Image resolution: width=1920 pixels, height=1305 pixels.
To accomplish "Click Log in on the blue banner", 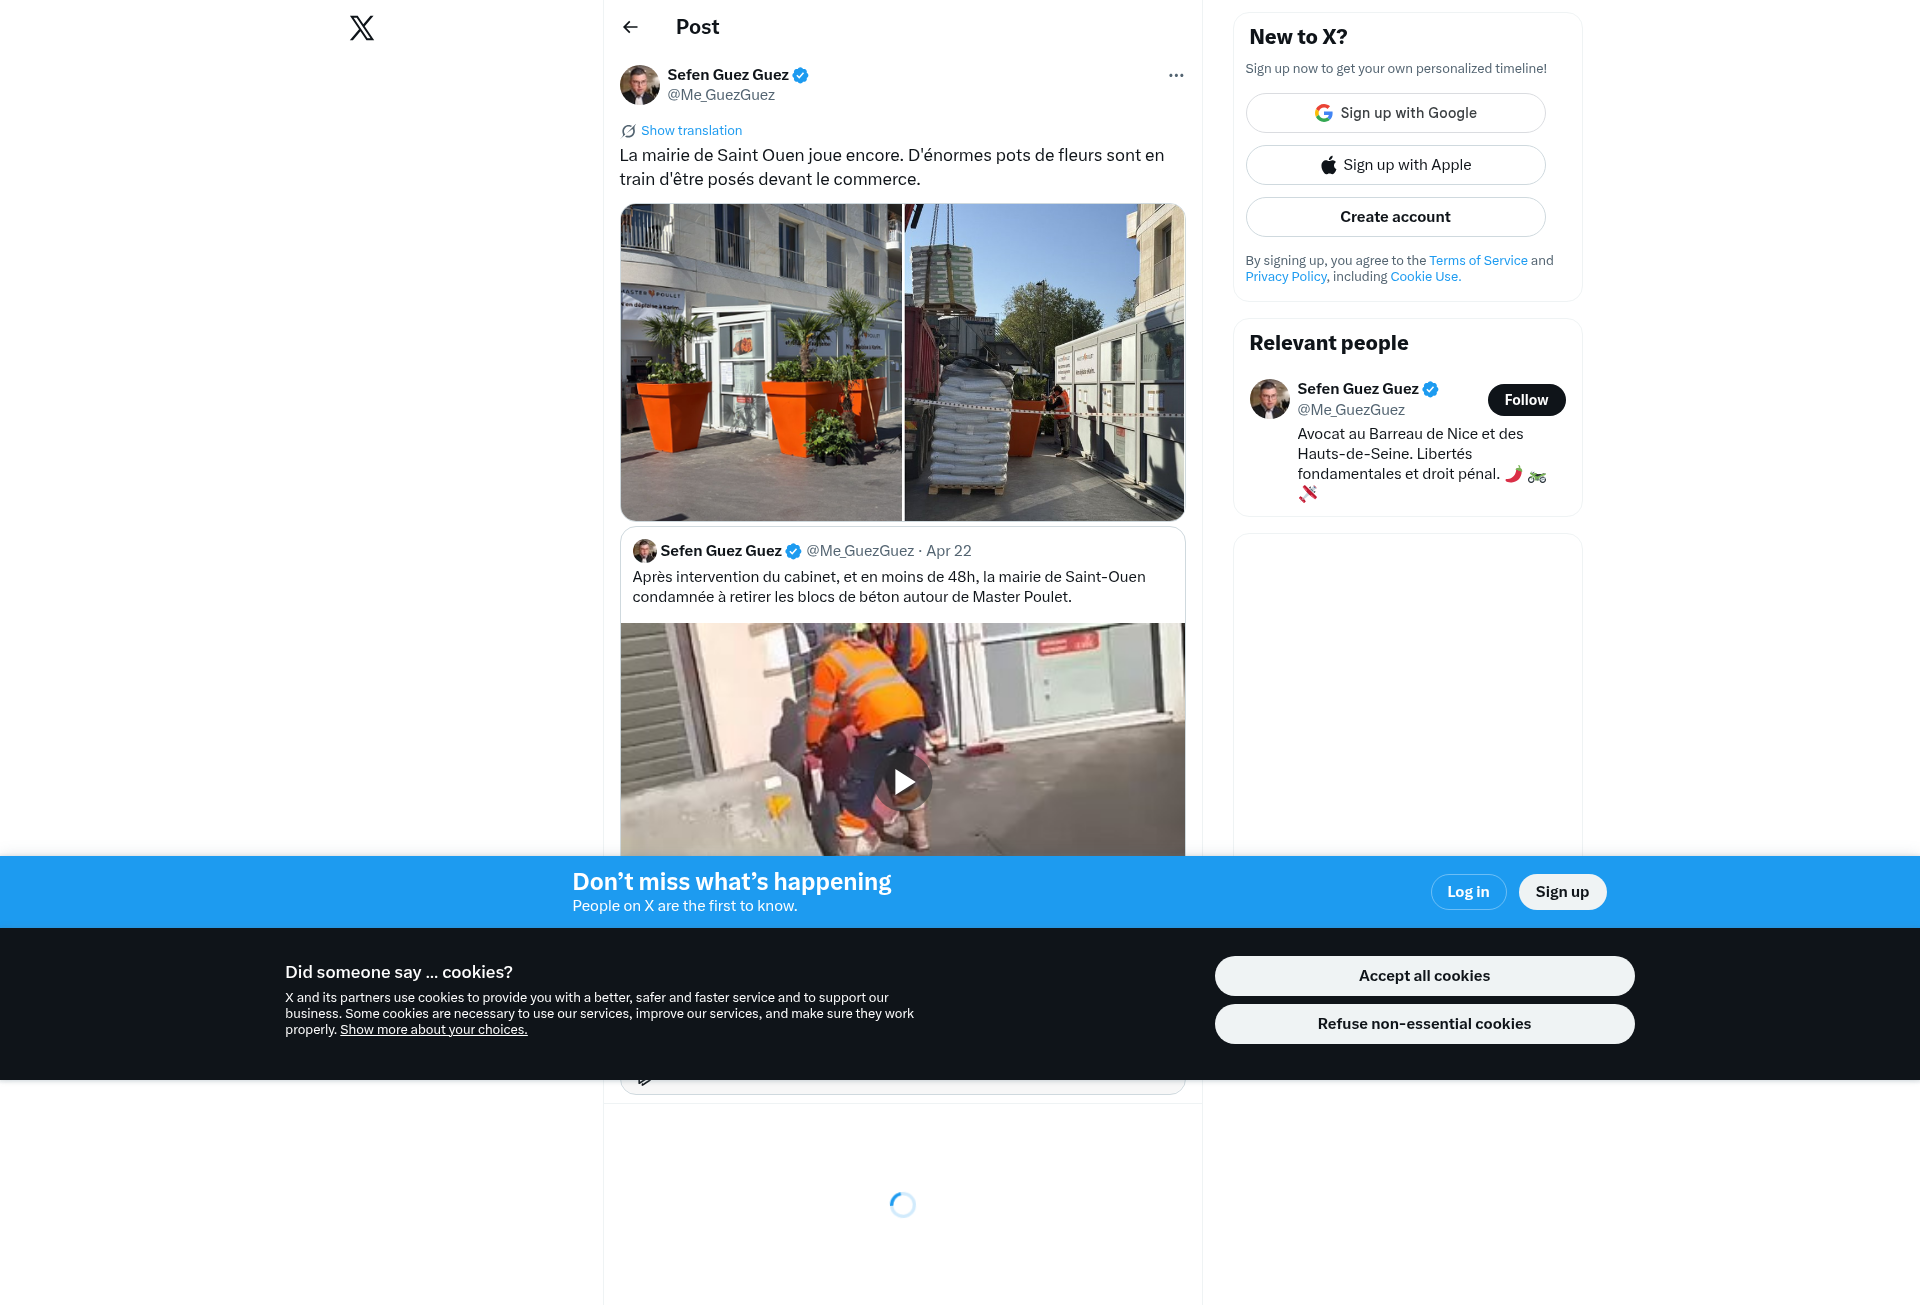I will tap(1468, 892).
